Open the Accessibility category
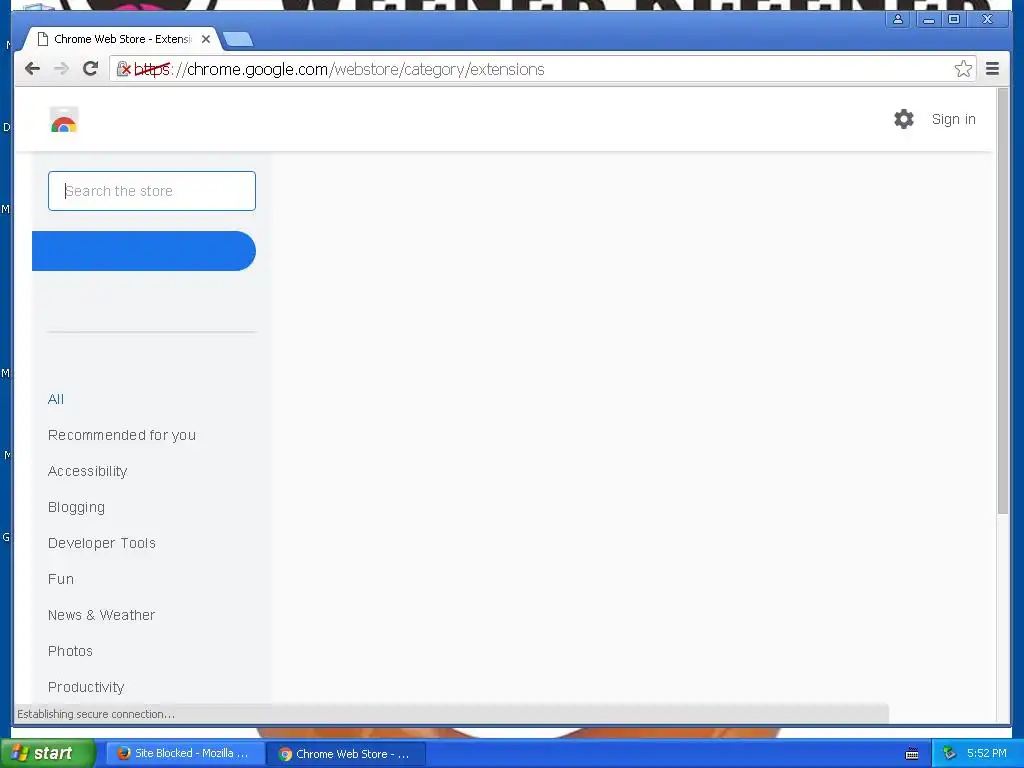The image size is (1024, 768). 88,471
